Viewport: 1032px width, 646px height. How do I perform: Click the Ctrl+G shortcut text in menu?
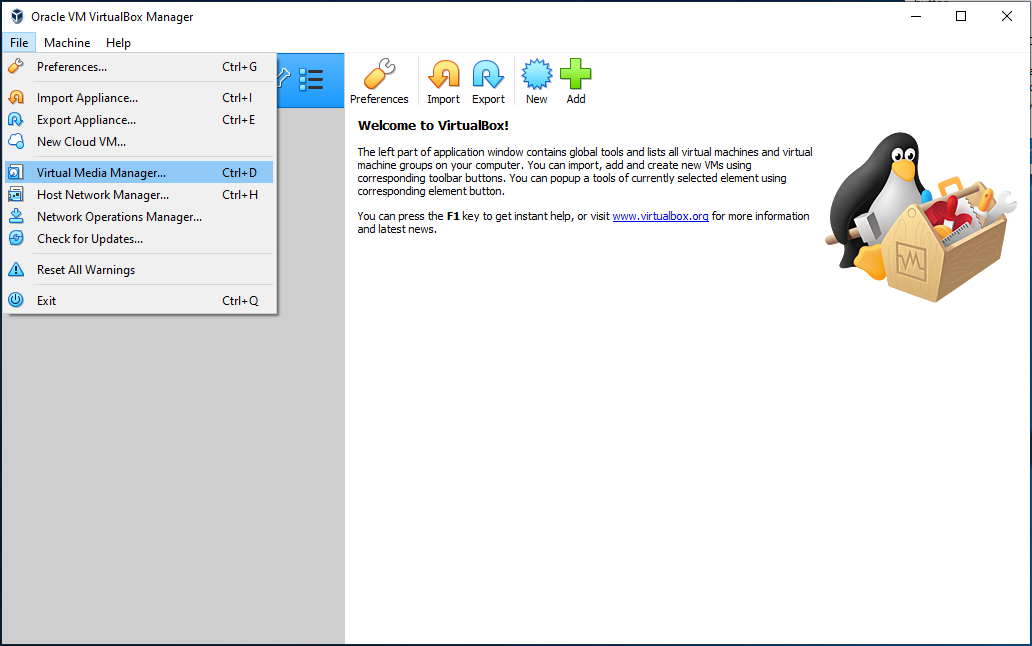pos(240,66)
